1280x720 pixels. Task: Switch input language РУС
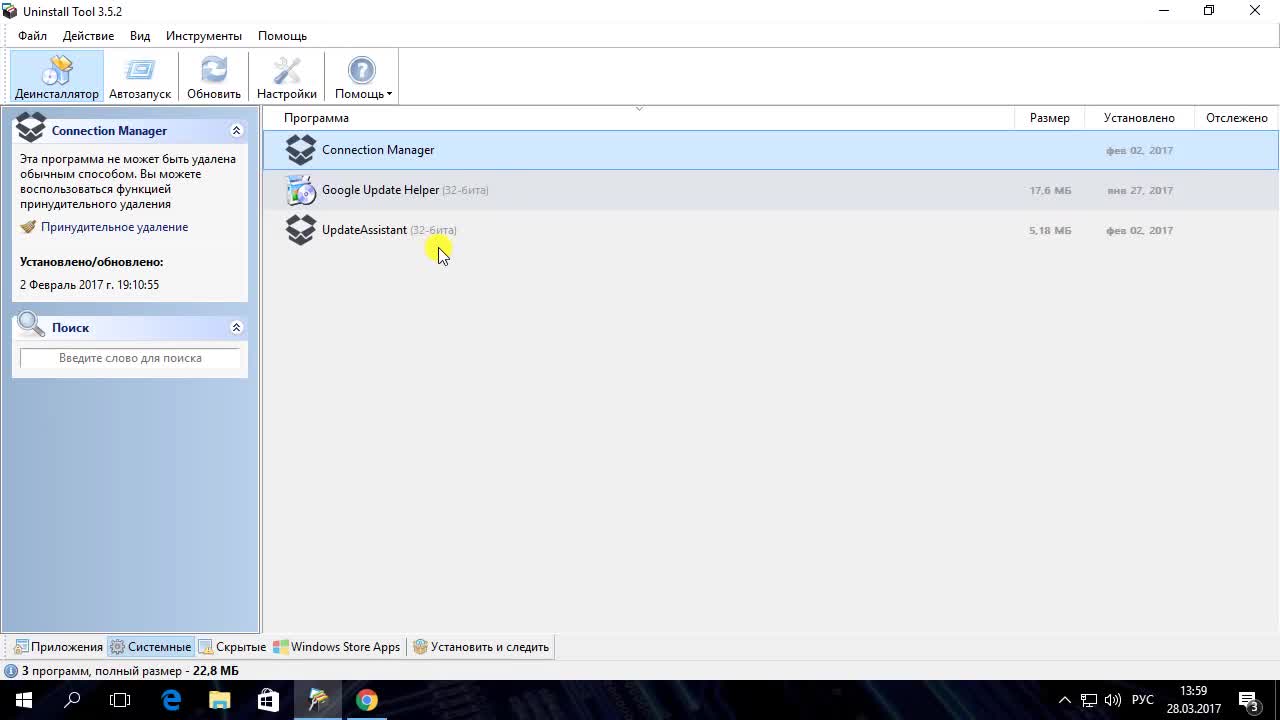coord(1143,700)
